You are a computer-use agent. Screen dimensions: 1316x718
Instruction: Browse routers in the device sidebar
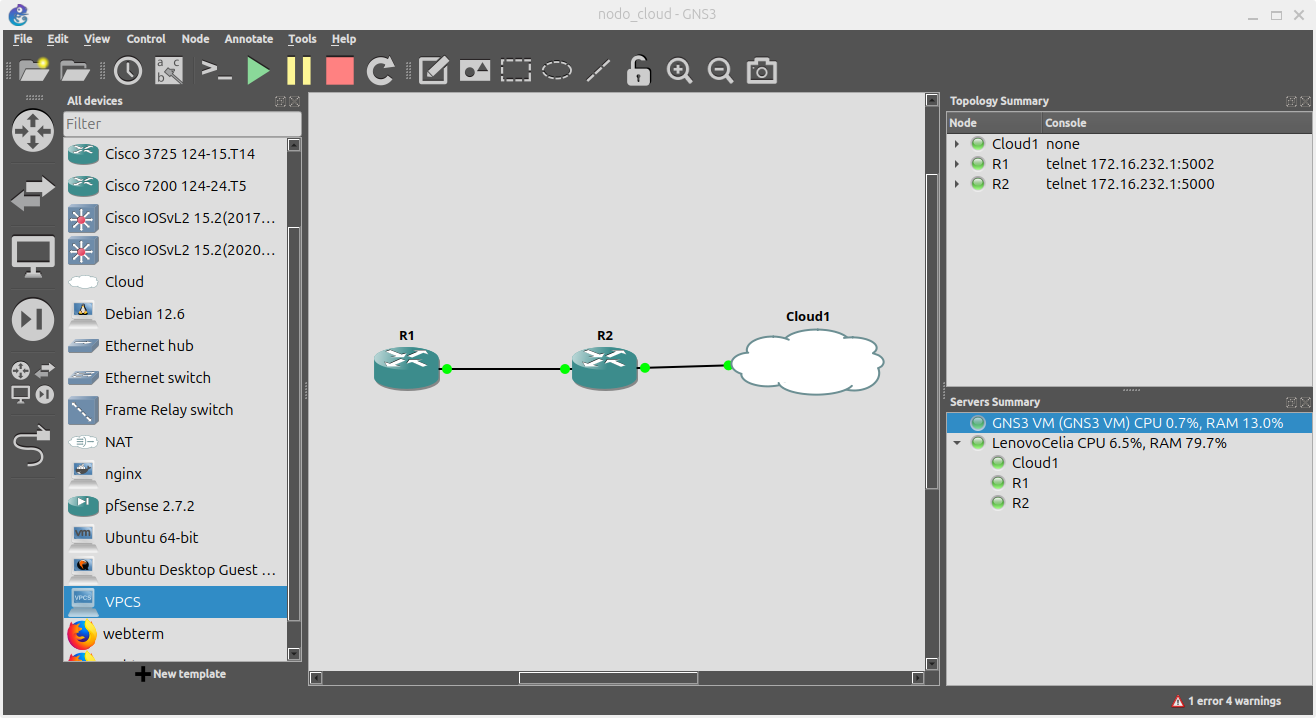coord(33,131)
